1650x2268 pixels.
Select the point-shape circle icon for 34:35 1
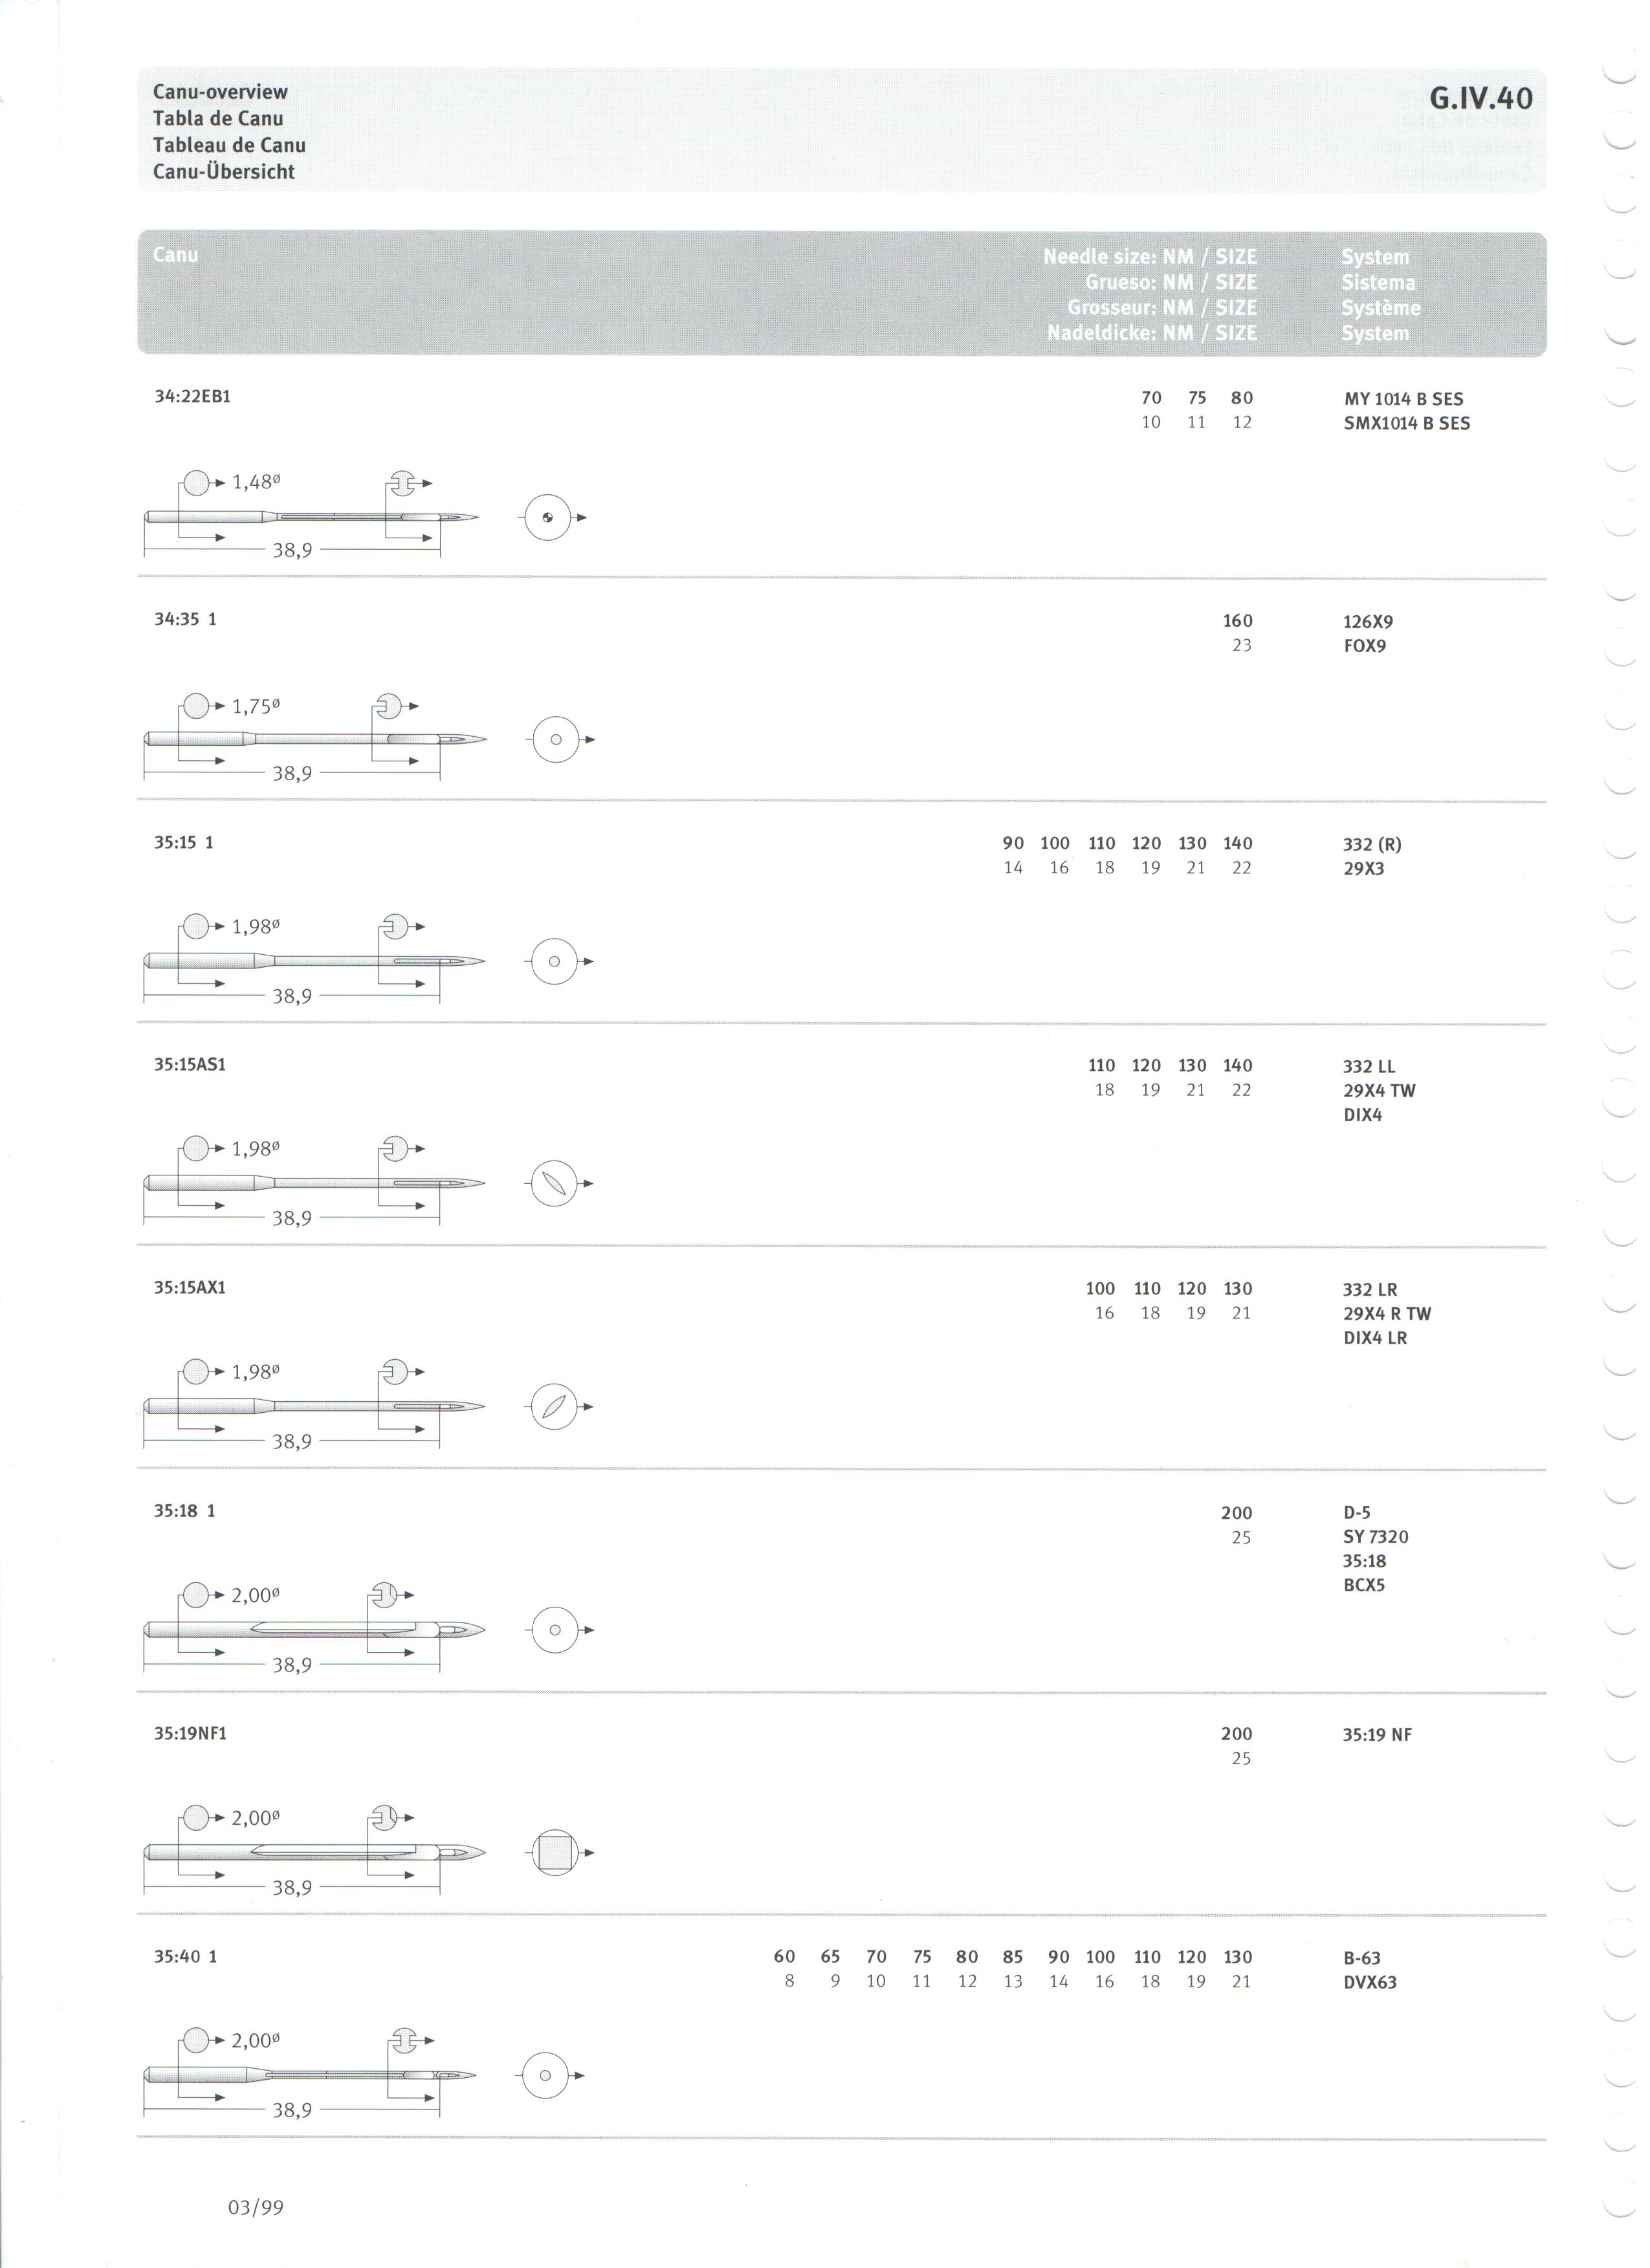[556, 741]
